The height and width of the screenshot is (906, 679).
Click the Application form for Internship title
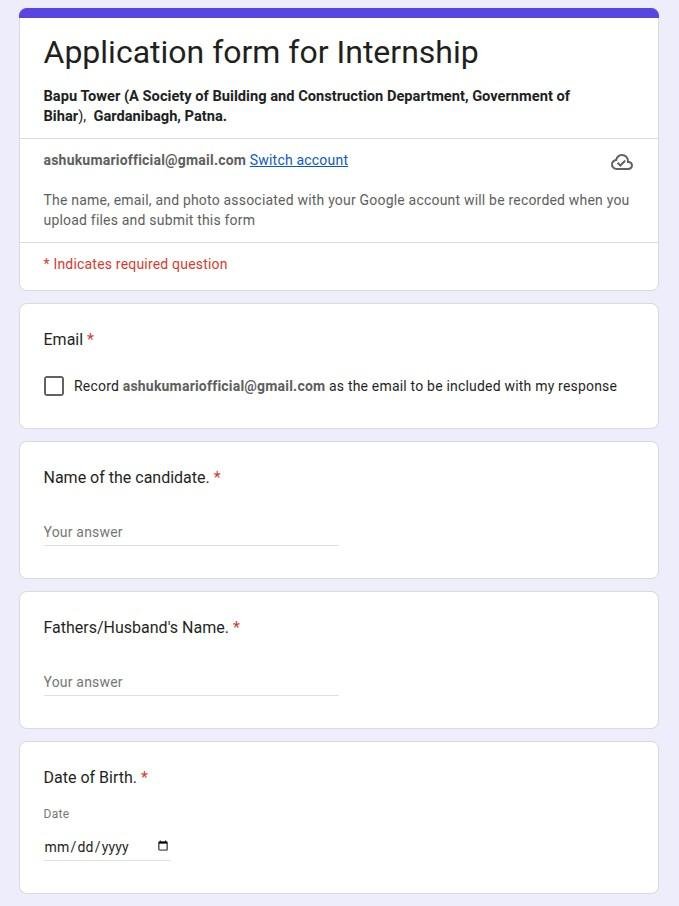pos(261,53)
